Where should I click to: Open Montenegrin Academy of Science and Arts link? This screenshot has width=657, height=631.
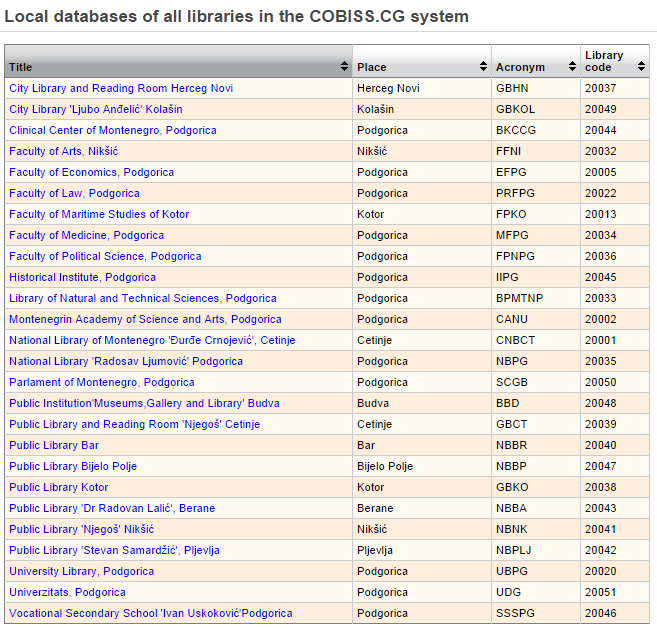[145, 319]
